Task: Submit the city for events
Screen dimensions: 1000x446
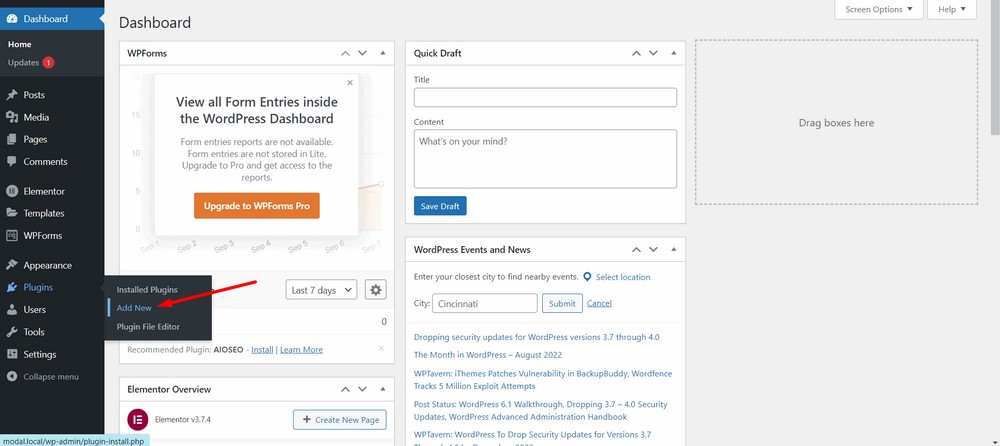Action: [562, 304]
